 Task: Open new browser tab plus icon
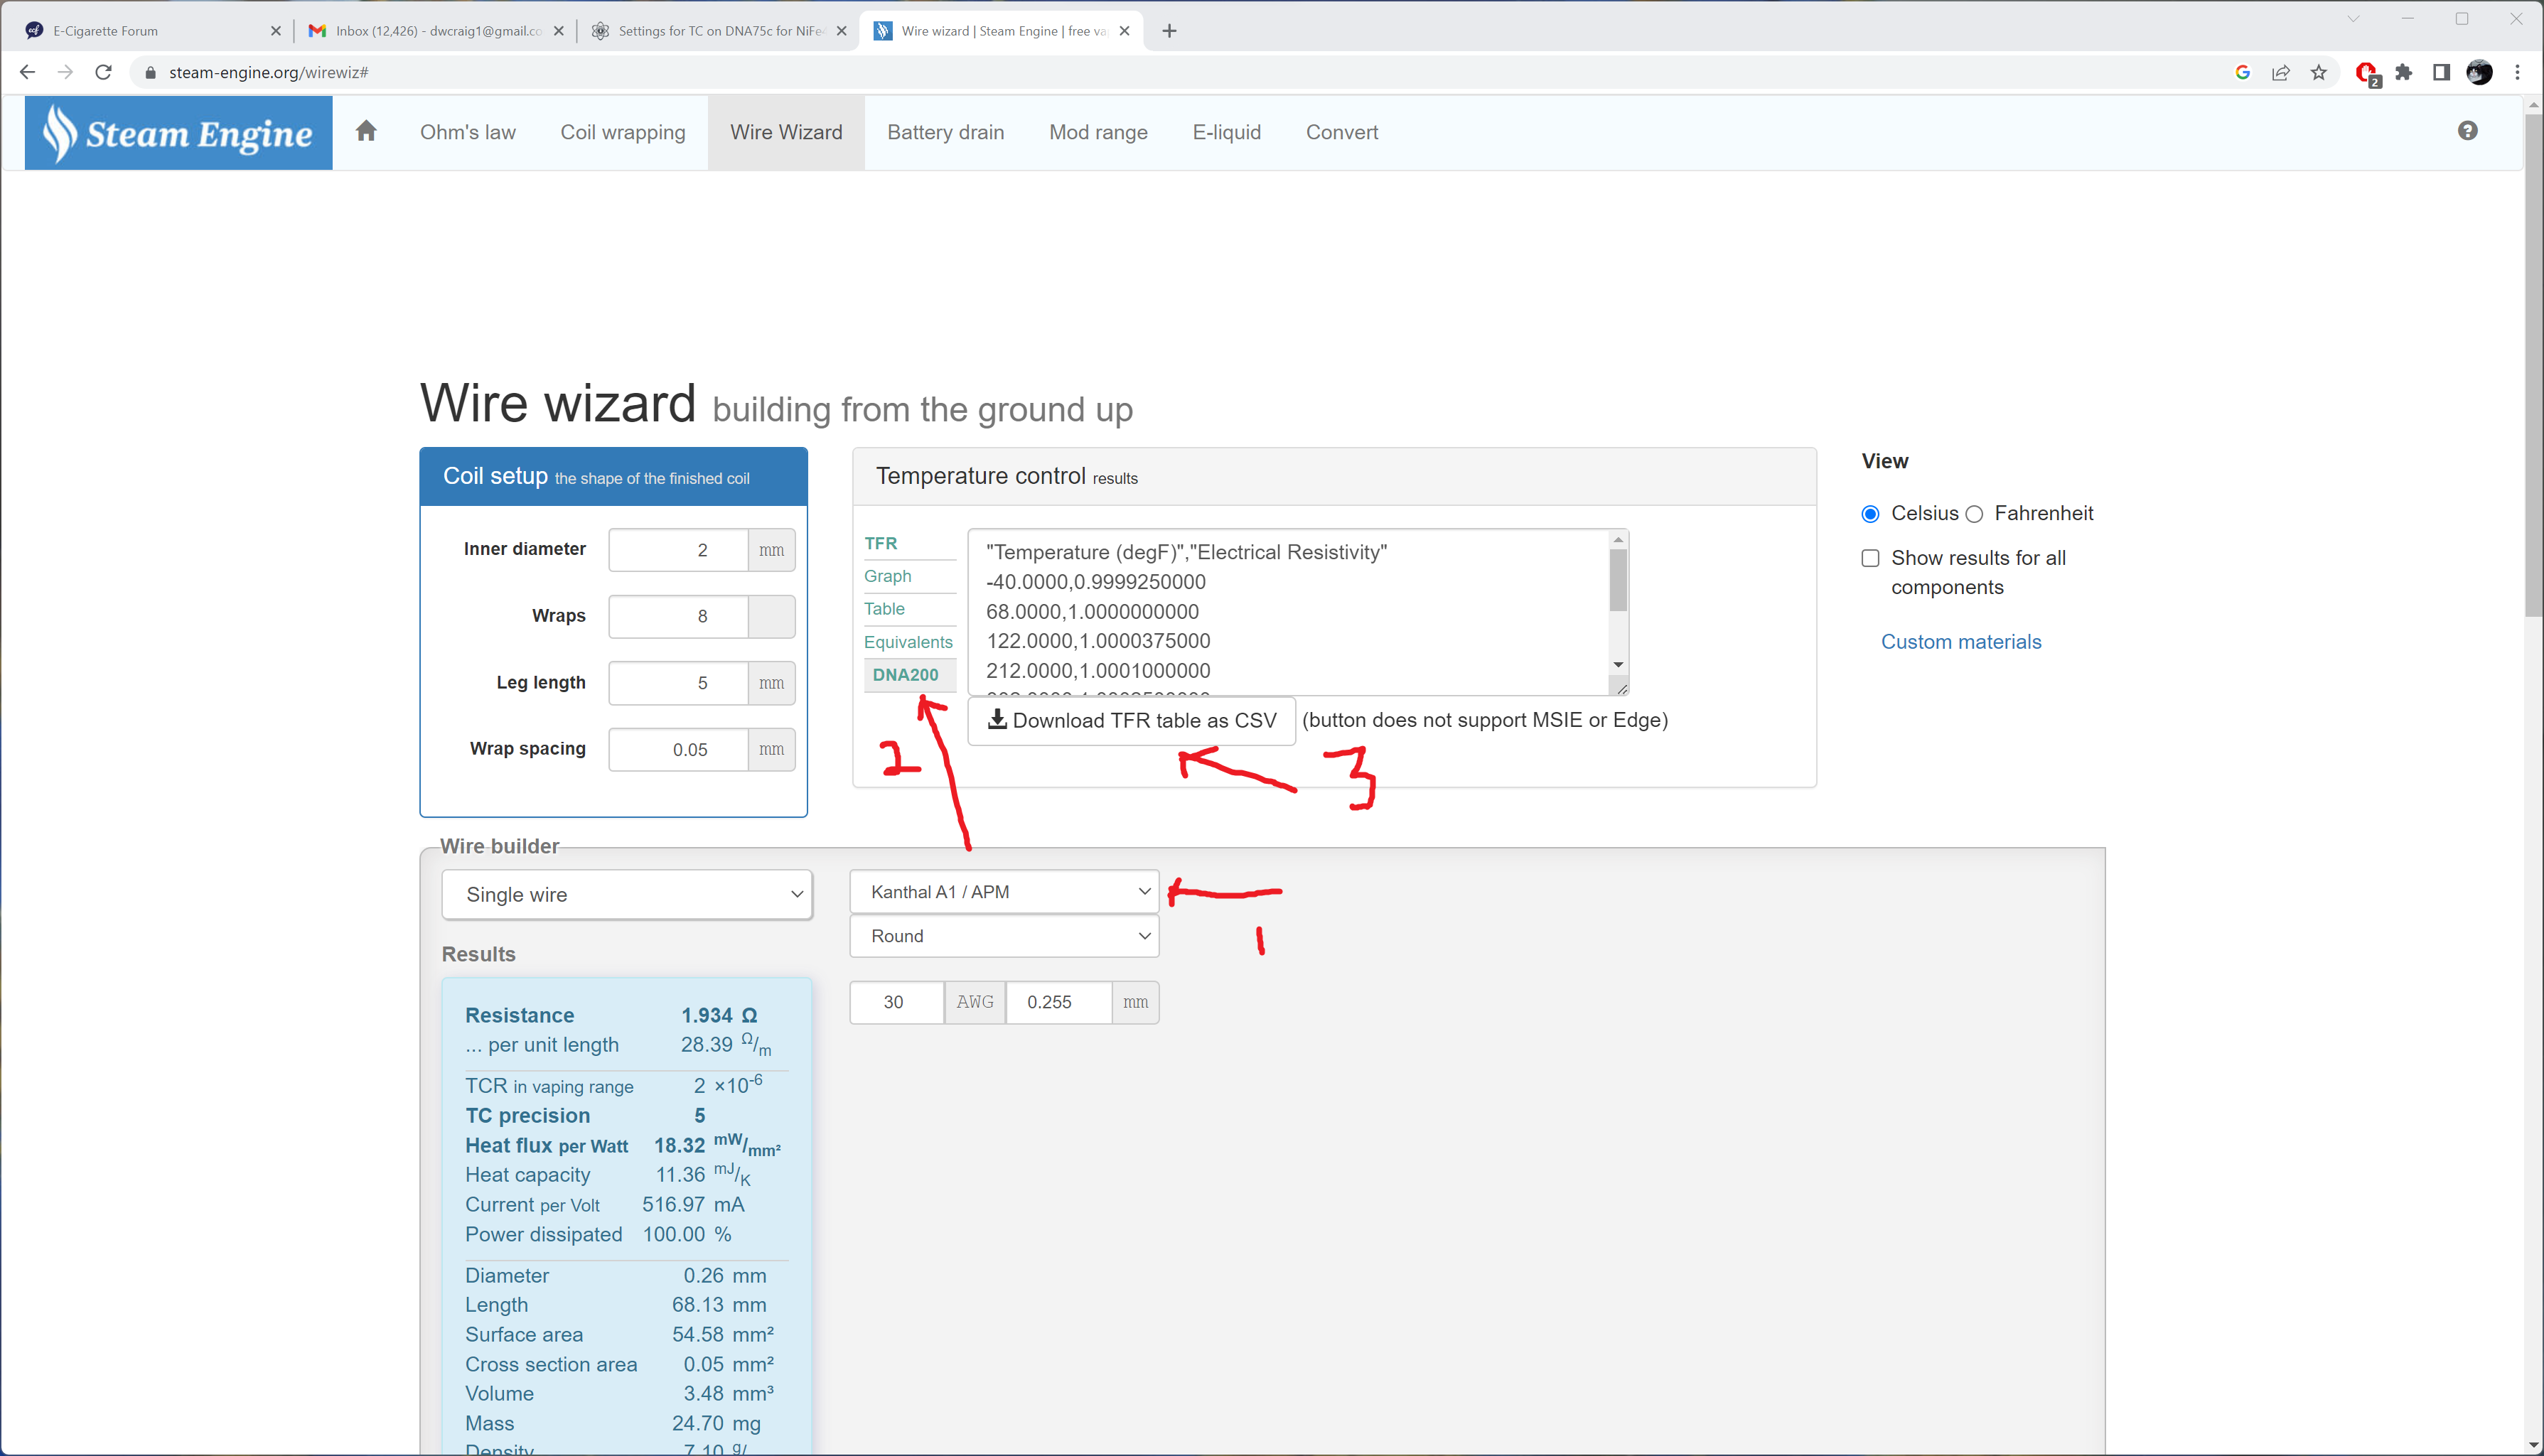[x=1169, y=31]
